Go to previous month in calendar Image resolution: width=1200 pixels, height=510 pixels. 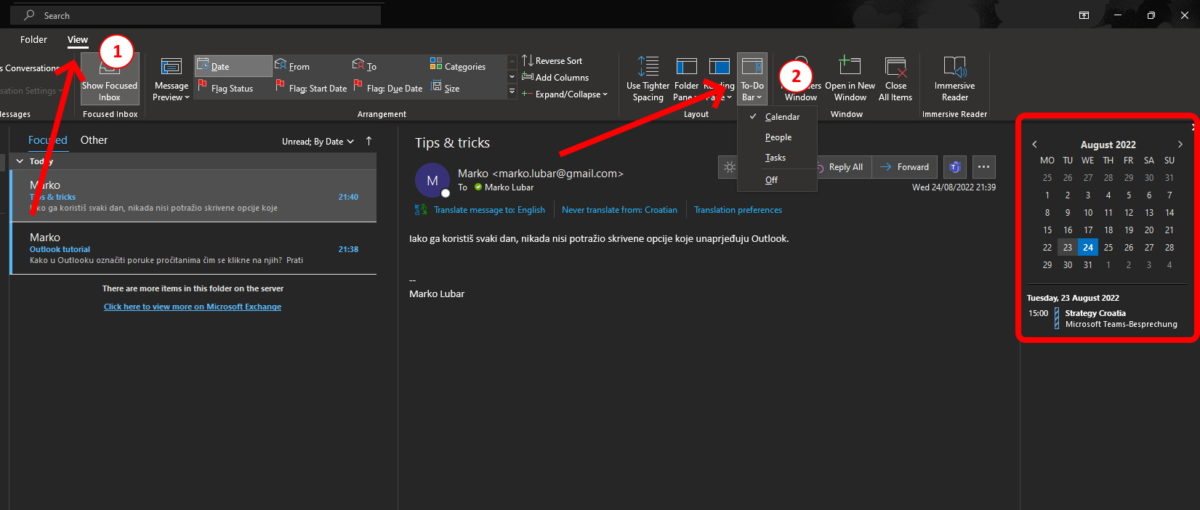click(x=1035, y=145)
